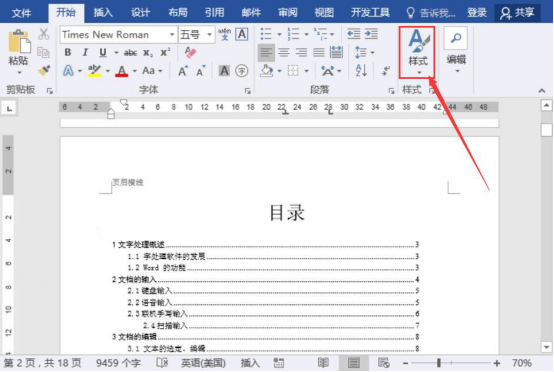The image size is (554, 372).
Task: Toggle subscript formatting
Action: click(x=148, y=53)
